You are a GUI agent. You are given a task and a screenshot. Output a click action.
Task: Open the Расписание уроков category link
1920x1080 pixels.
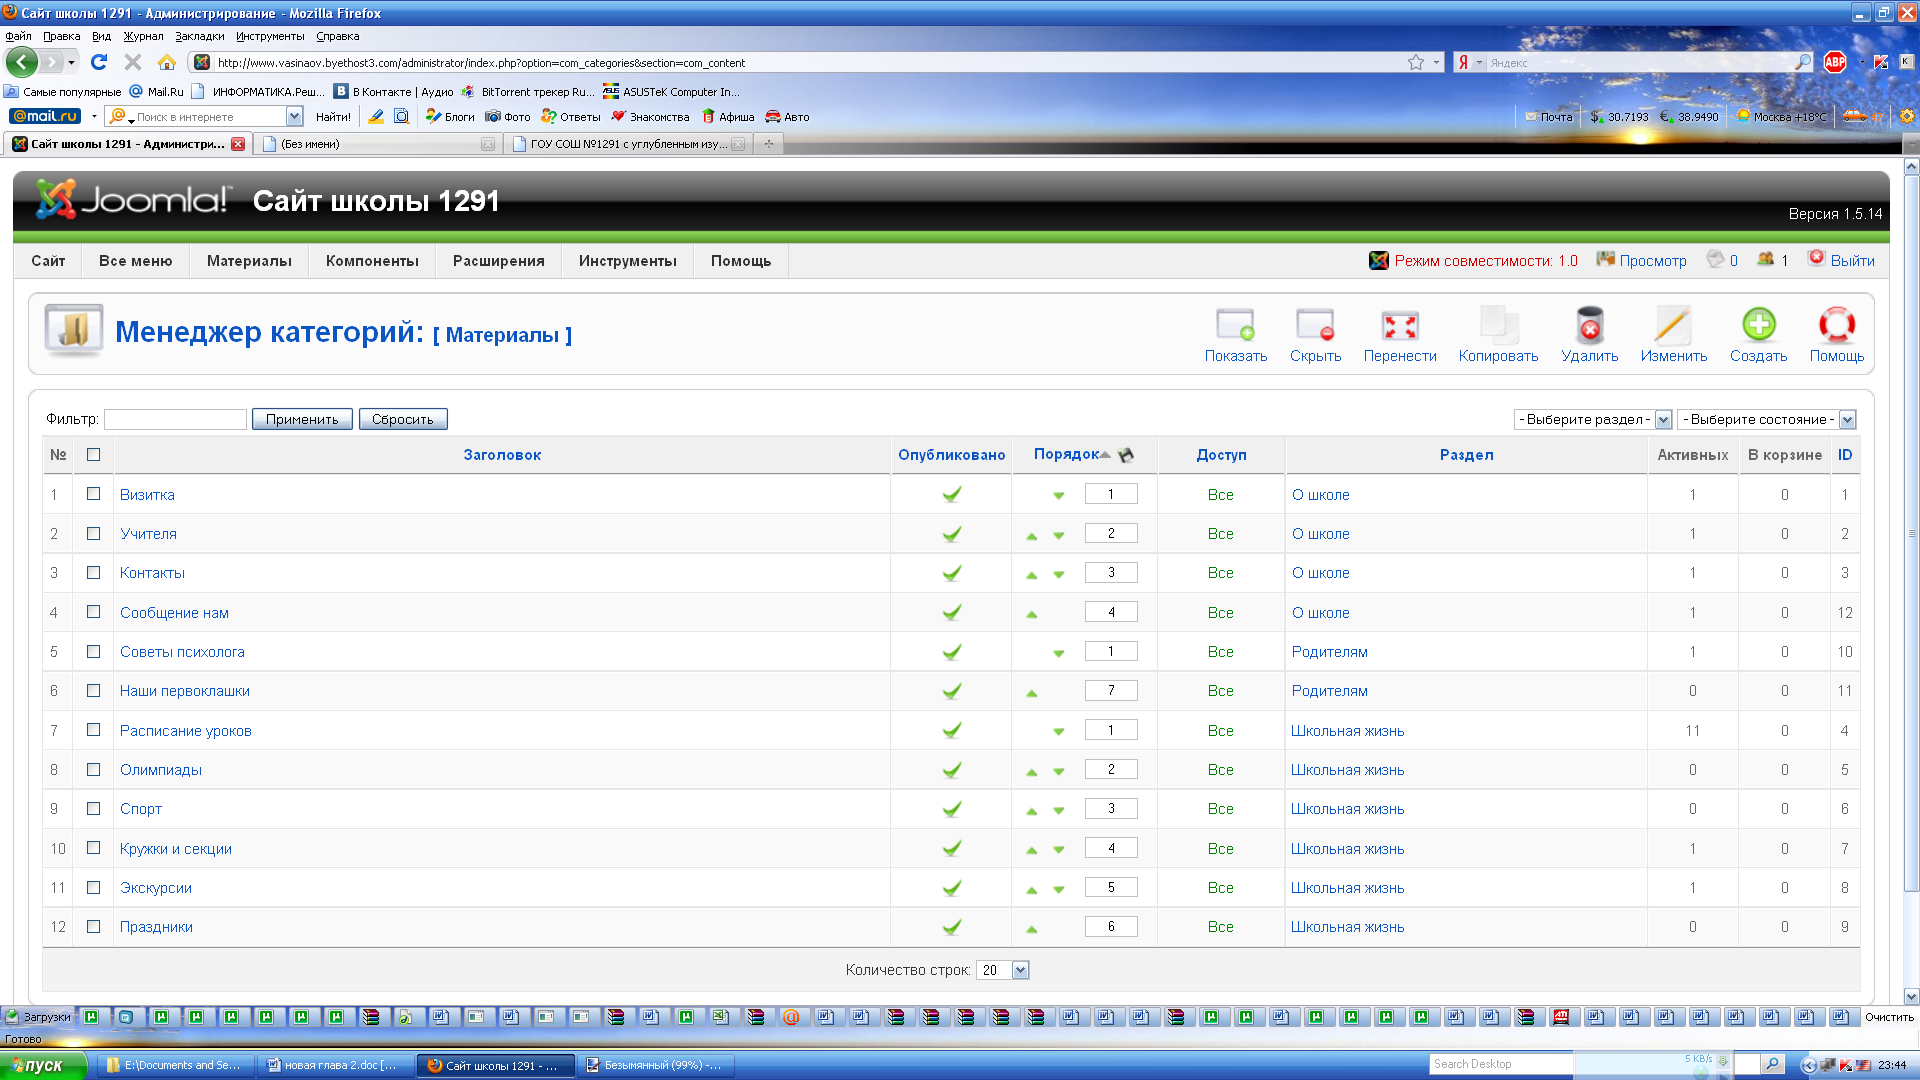pyautogui.click(x=186, y=731)
